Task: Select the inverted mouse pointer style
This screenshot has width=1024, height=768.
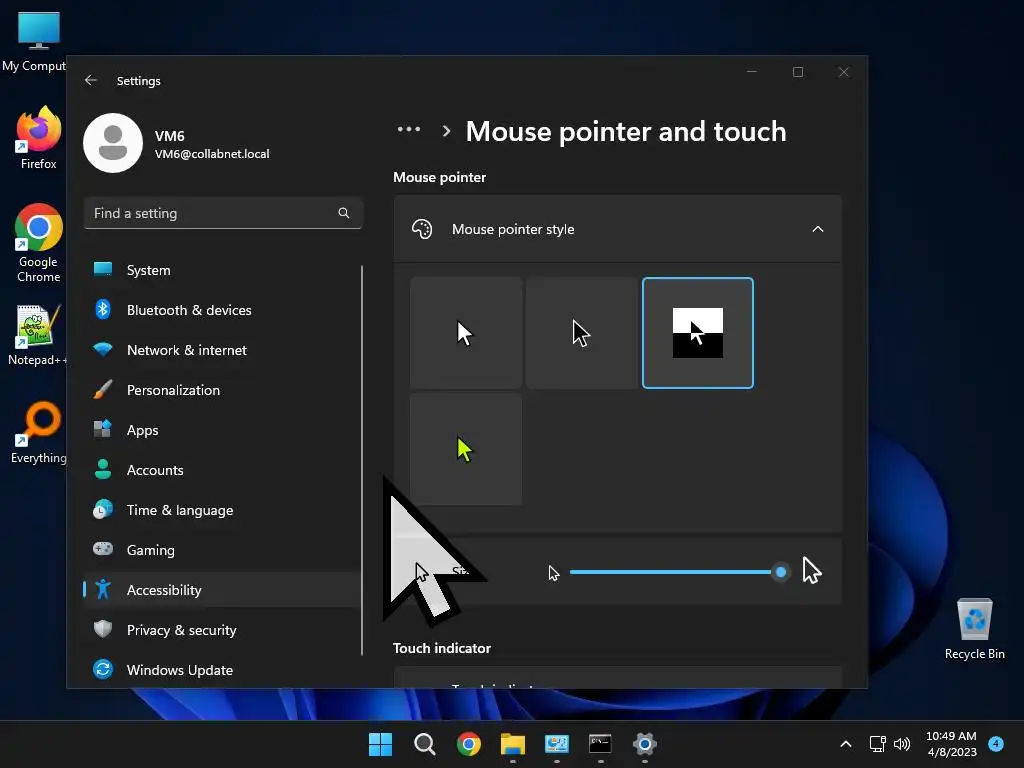Action: coord(697,333)
